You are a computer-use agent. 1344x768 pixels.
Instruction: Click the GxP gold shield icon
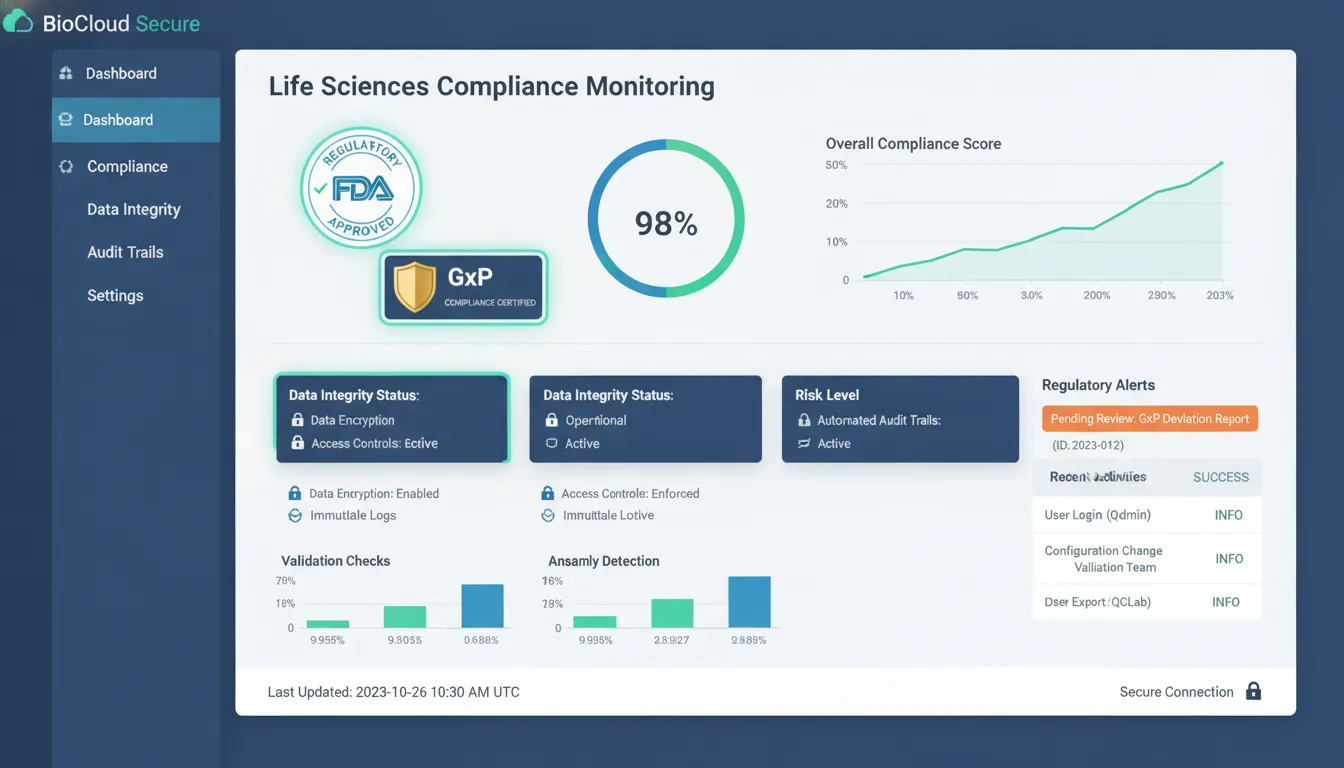tap(414, 287)
